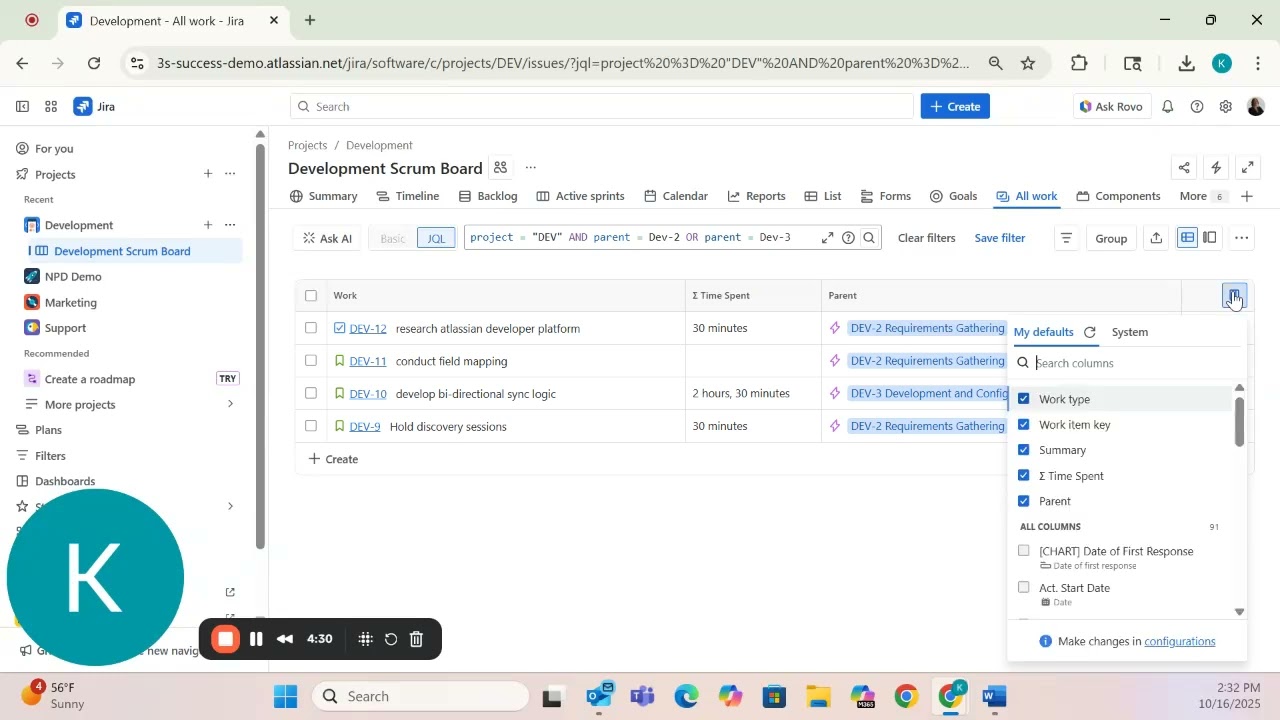
Task: Switch to the Summary tab
Action: pyautogui.click(x=324, y=196)
